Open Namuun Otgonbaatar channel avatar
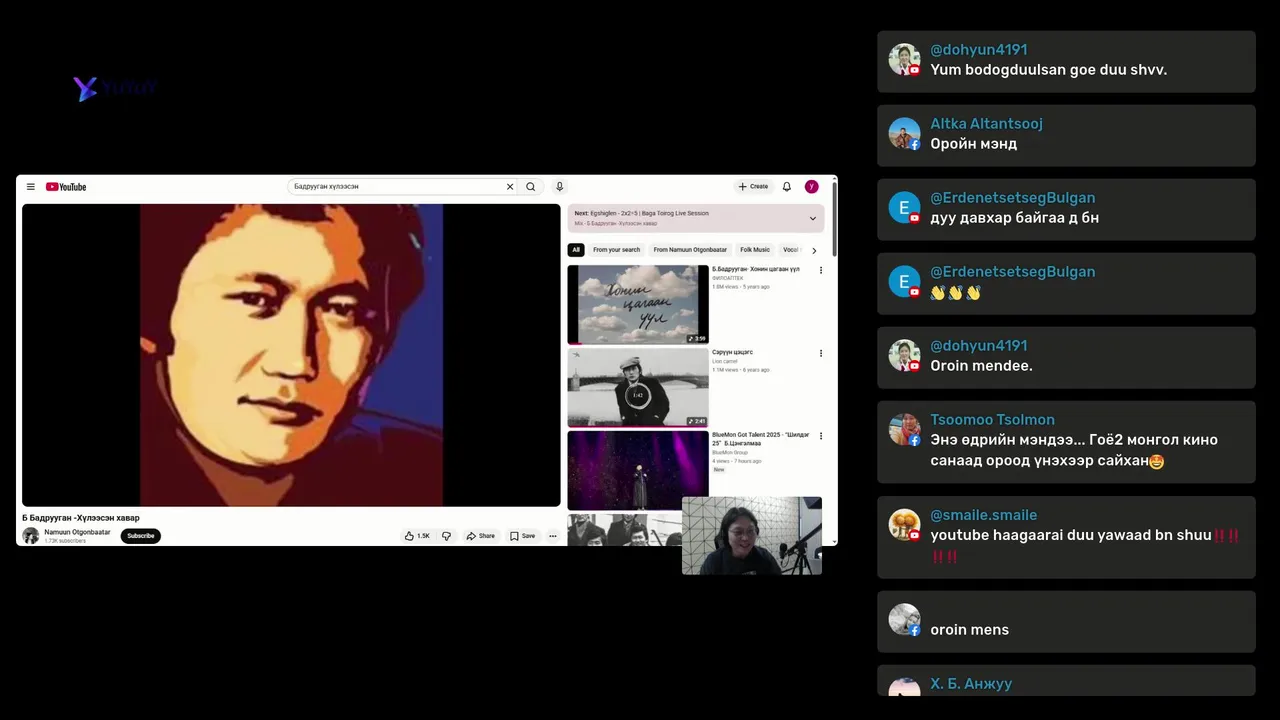This screenshot has width=1280, height=720. tap(31, 536)
